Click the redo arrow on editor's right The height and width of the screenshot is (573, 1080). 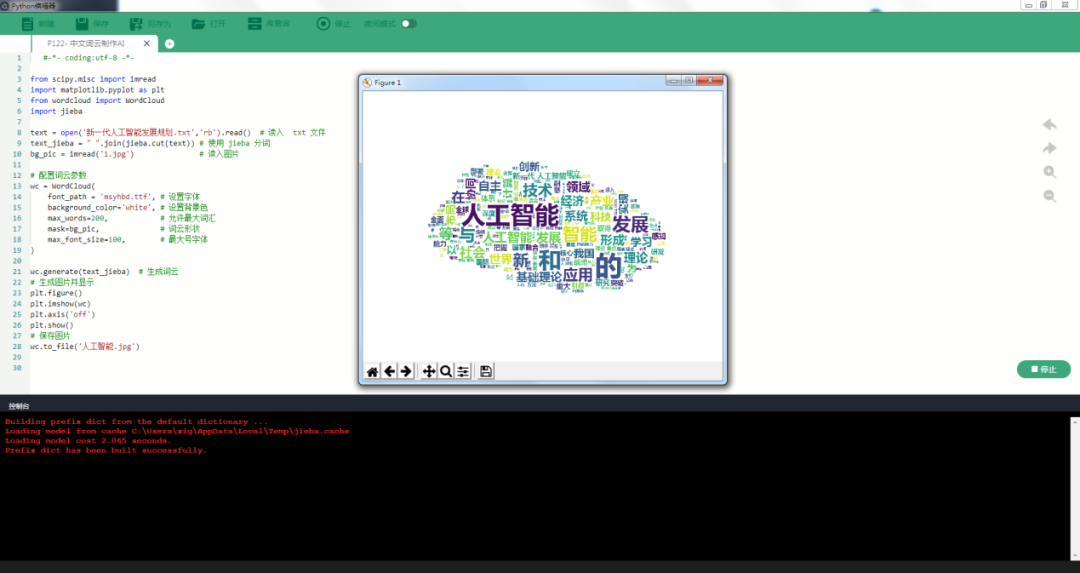click(x=1050, y=148)
